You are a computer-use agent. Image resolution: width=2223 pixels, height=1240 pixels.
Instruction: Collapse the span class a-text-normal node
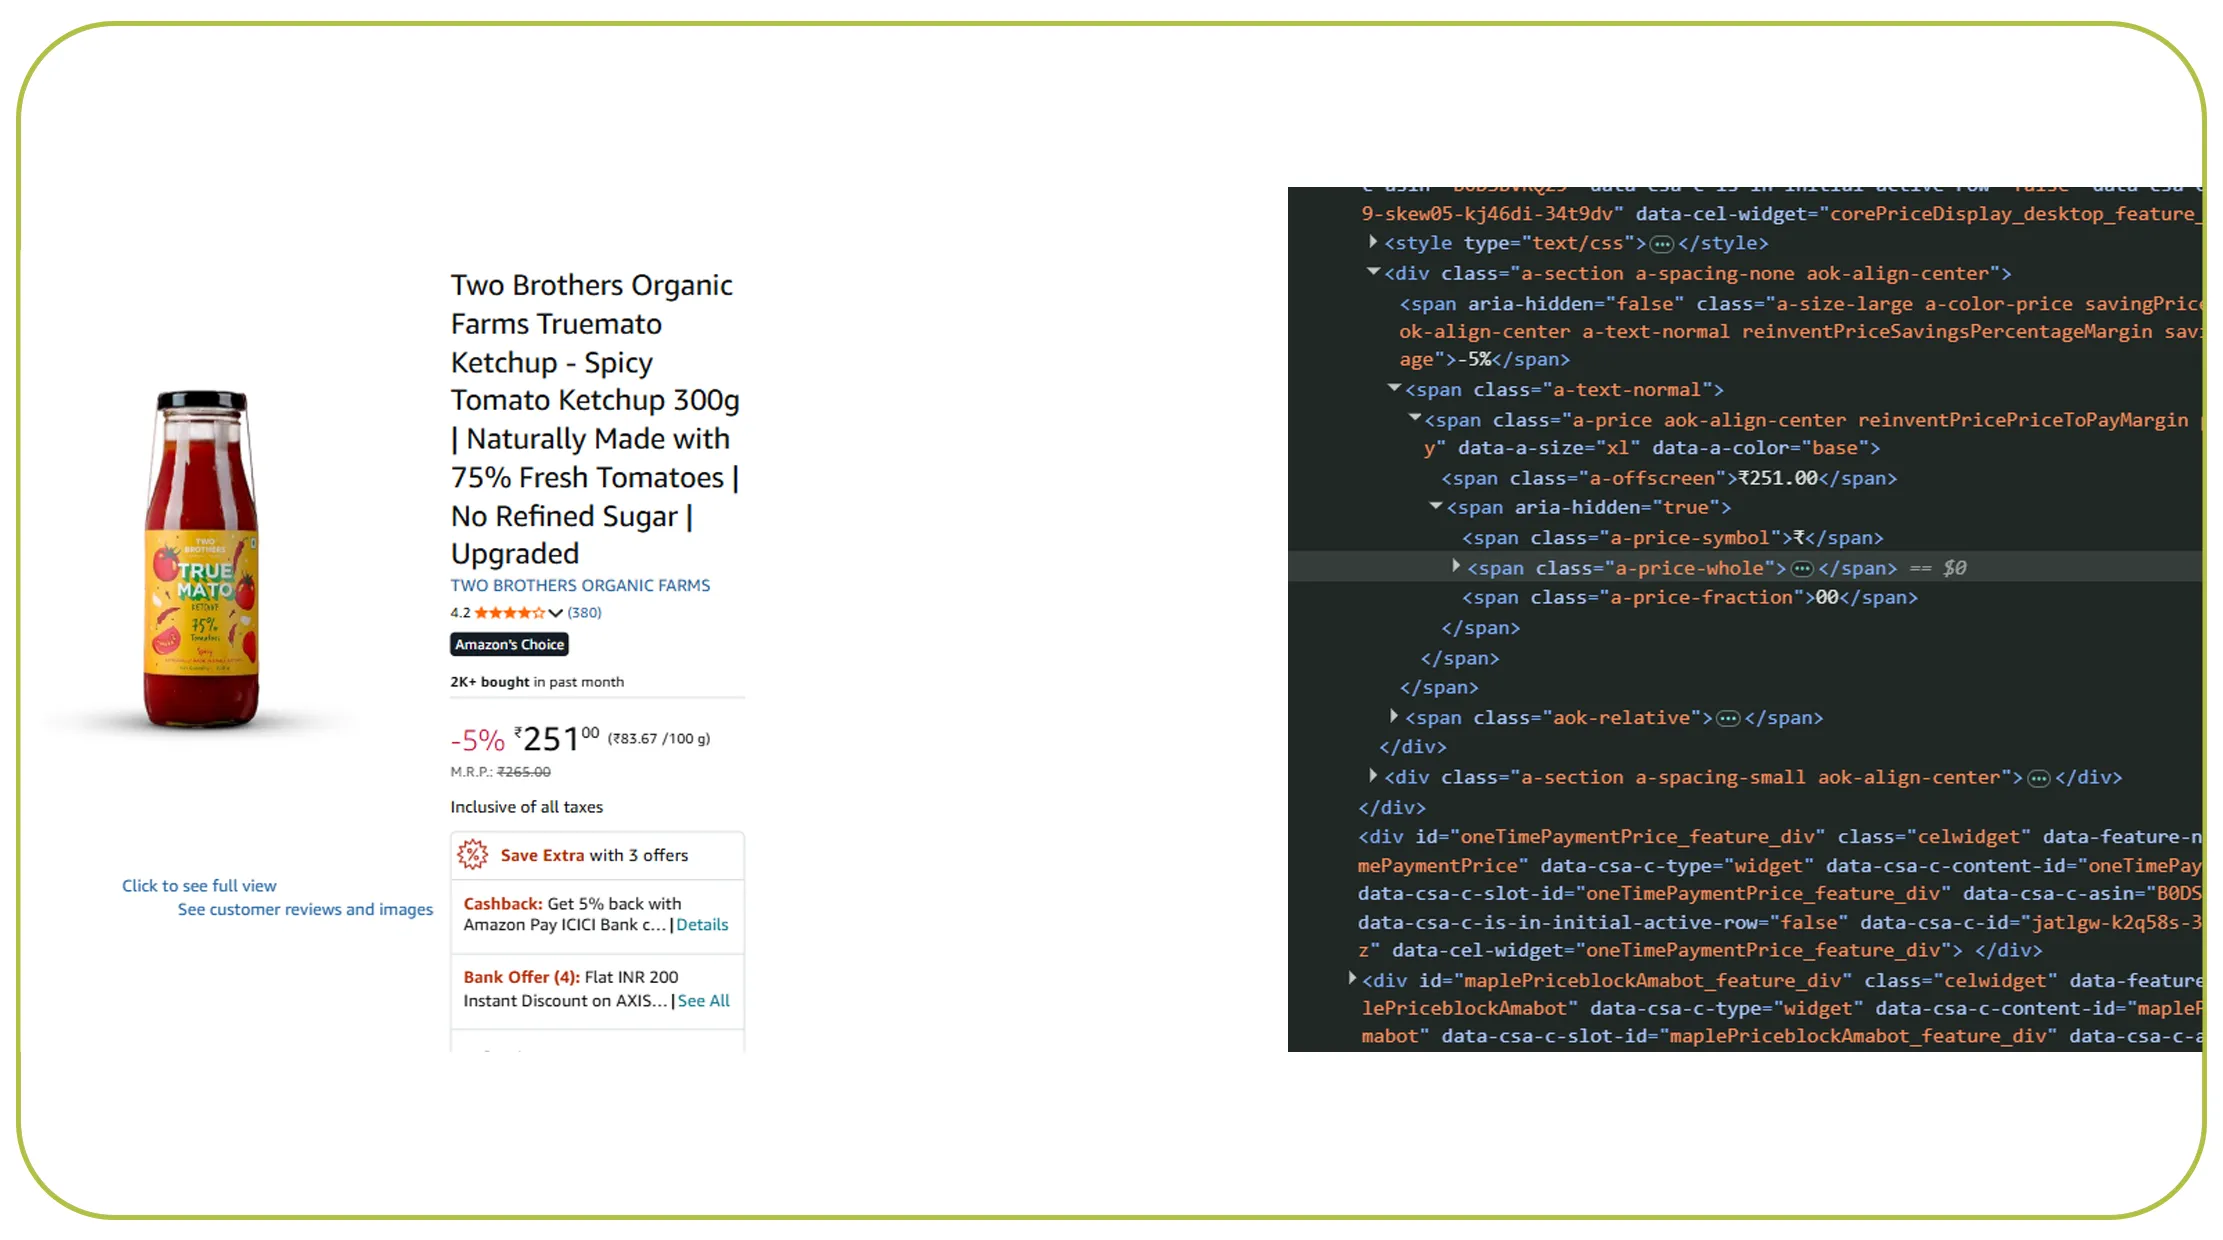pyautogui.click(x=1394, y=388)
